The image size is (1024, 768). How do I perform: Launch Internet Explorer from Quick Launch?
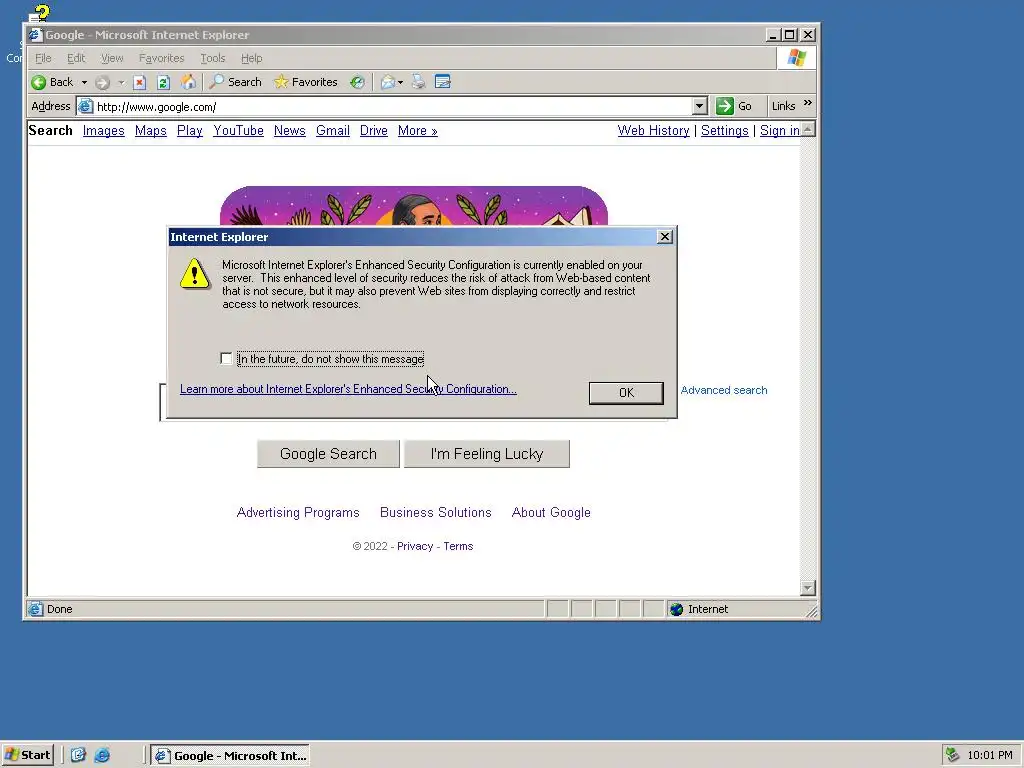tap(102, 756)
